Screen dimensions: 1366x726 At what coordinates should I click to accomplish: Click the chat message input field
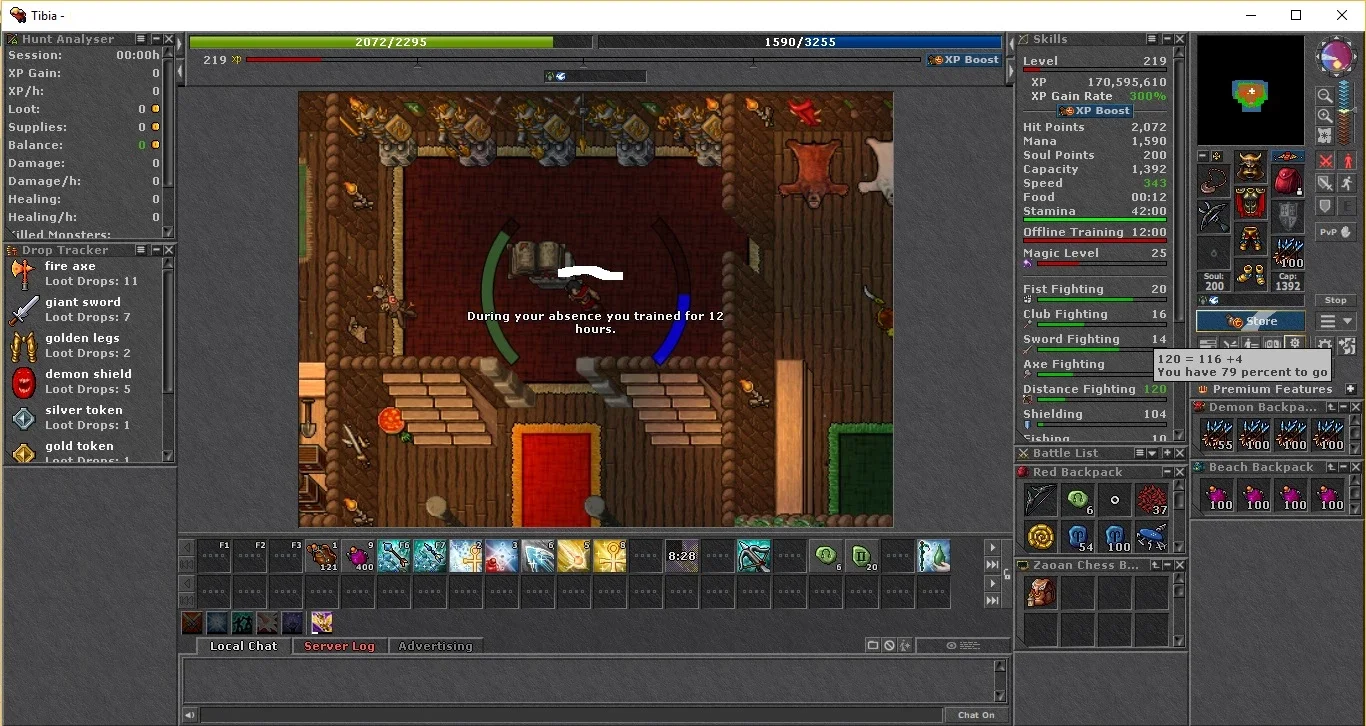coord(571,715)
